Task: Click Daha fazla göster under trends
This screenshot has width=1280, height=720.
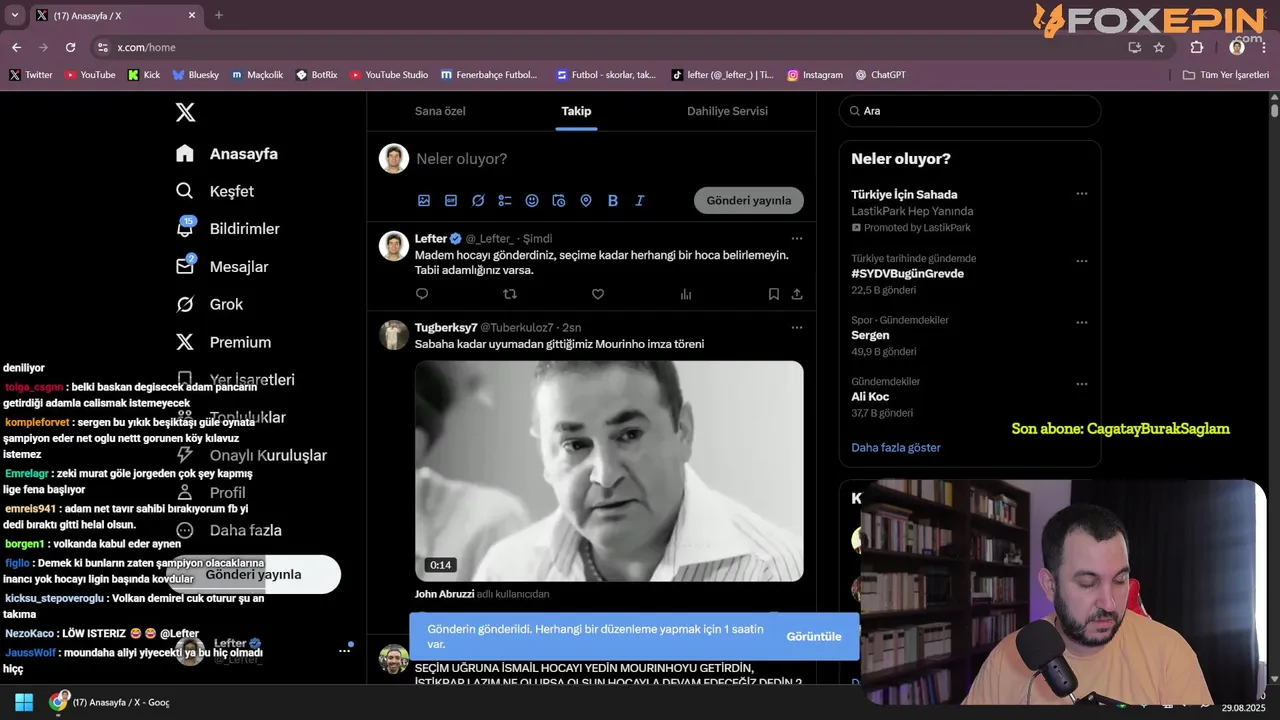Action: (896, 447)
